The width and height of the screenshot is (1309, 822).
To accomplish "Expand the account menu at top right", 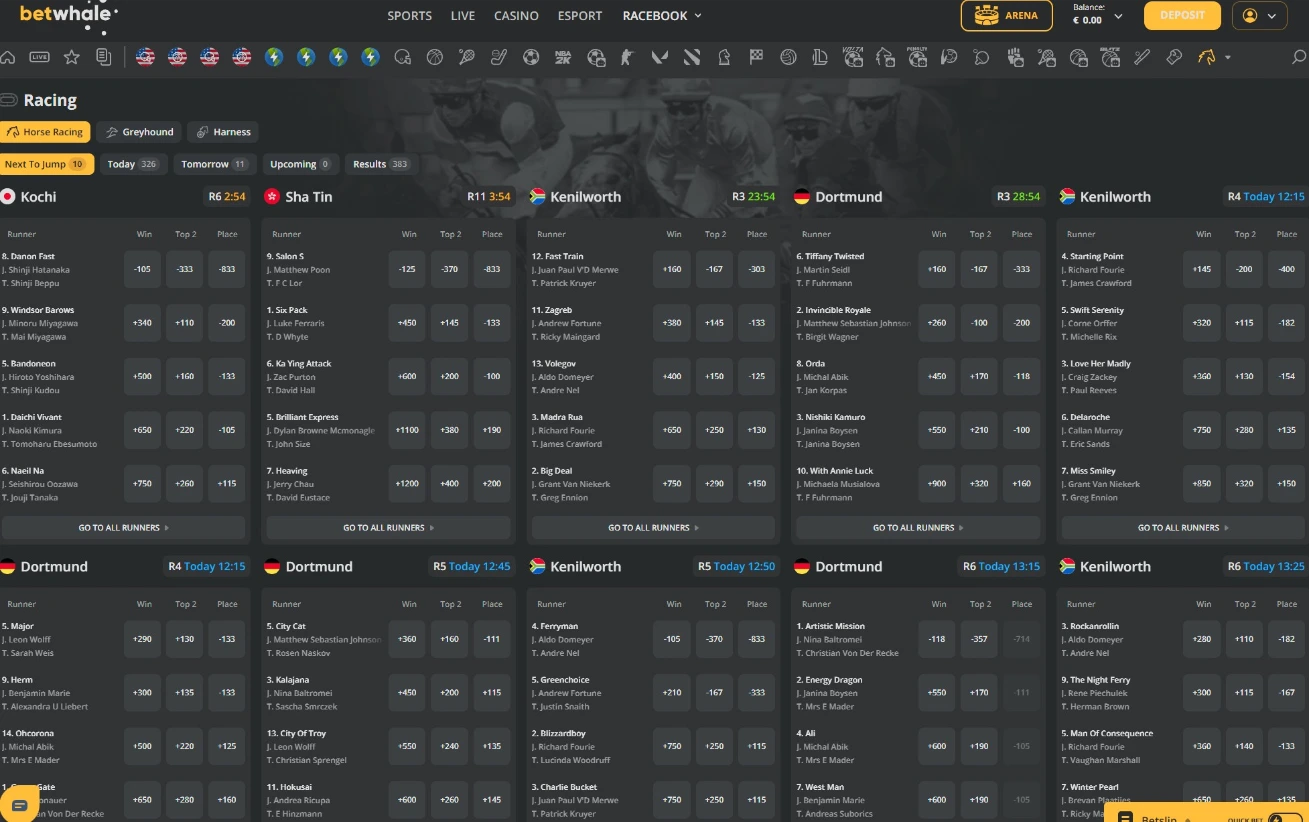I will pos(1259,16).
